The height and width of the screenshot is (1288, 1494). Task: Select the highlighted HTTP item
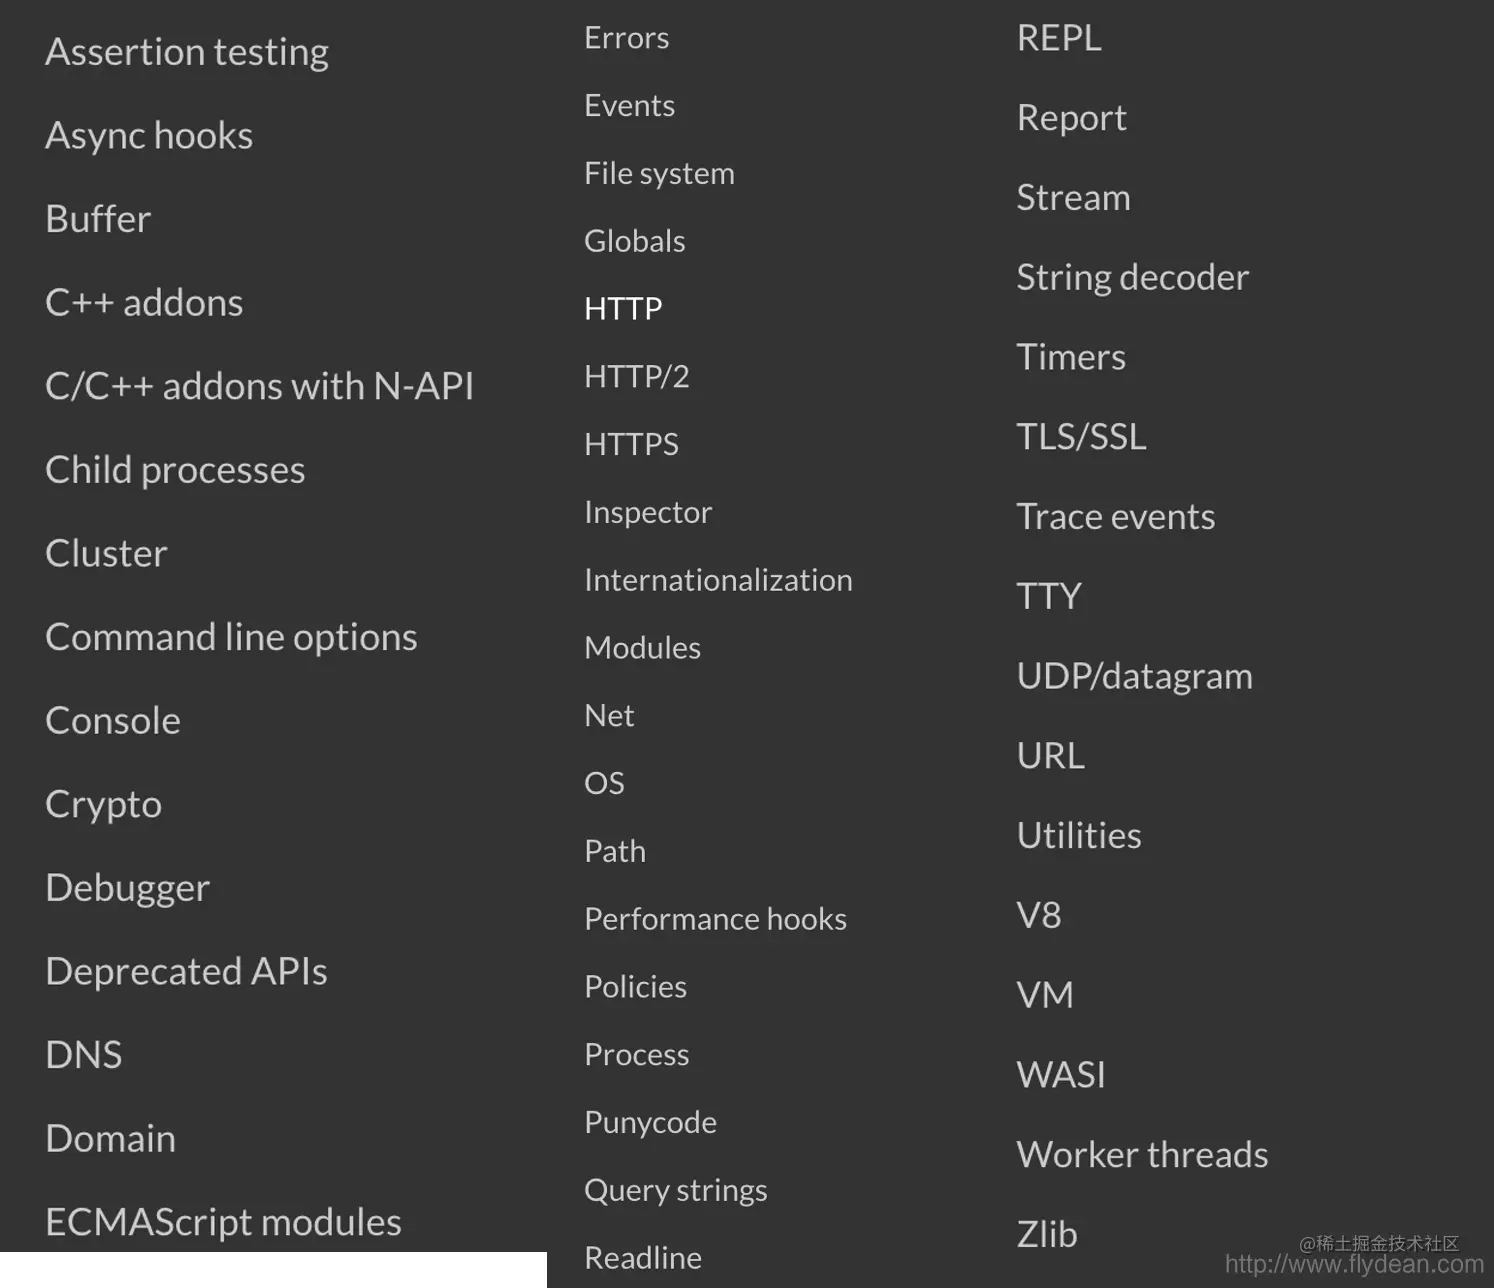coord(623,309)
